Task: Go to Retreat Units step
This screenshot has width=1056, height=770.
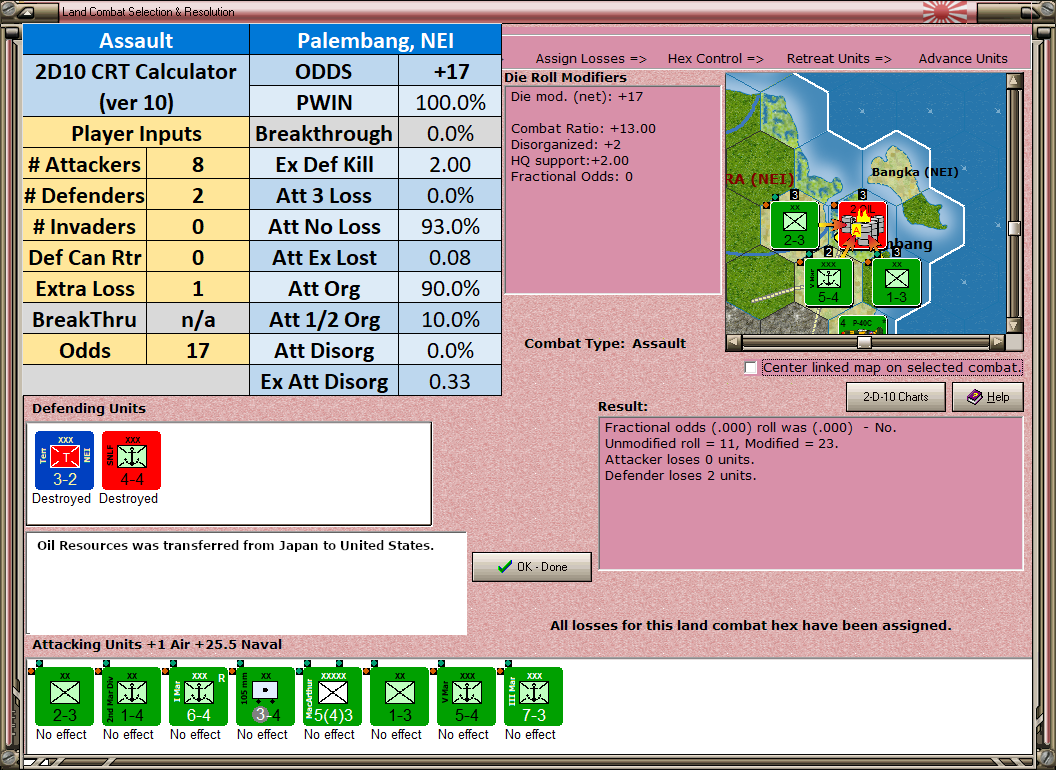Action: tap(839, 59)
